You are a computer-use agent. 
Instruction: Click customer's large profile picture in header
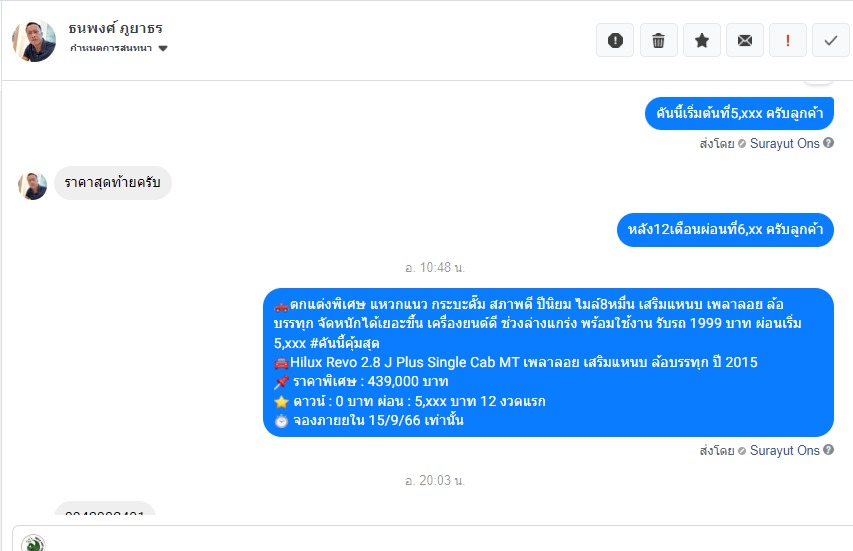point(34,41)
